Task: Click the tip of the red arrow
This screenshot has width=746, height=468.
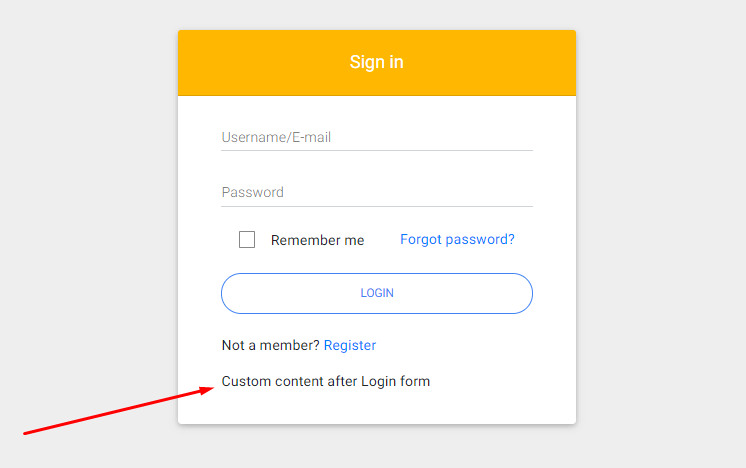Action: [211, 388]
